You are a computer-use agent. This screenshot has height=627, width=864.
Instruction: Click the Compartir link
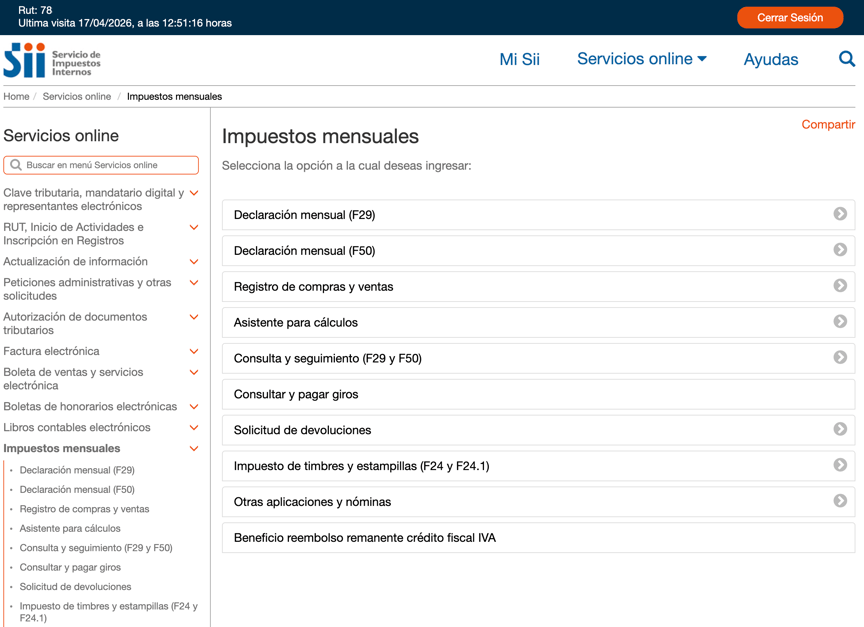[828, 125]
